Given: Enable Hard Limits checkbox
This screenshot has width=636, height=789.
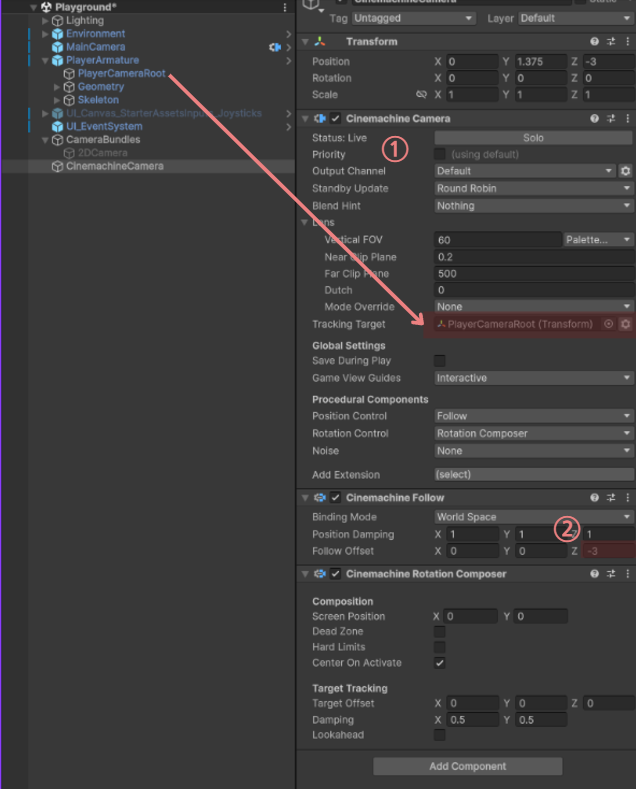Looking at the screenshot, I should 440,647.
